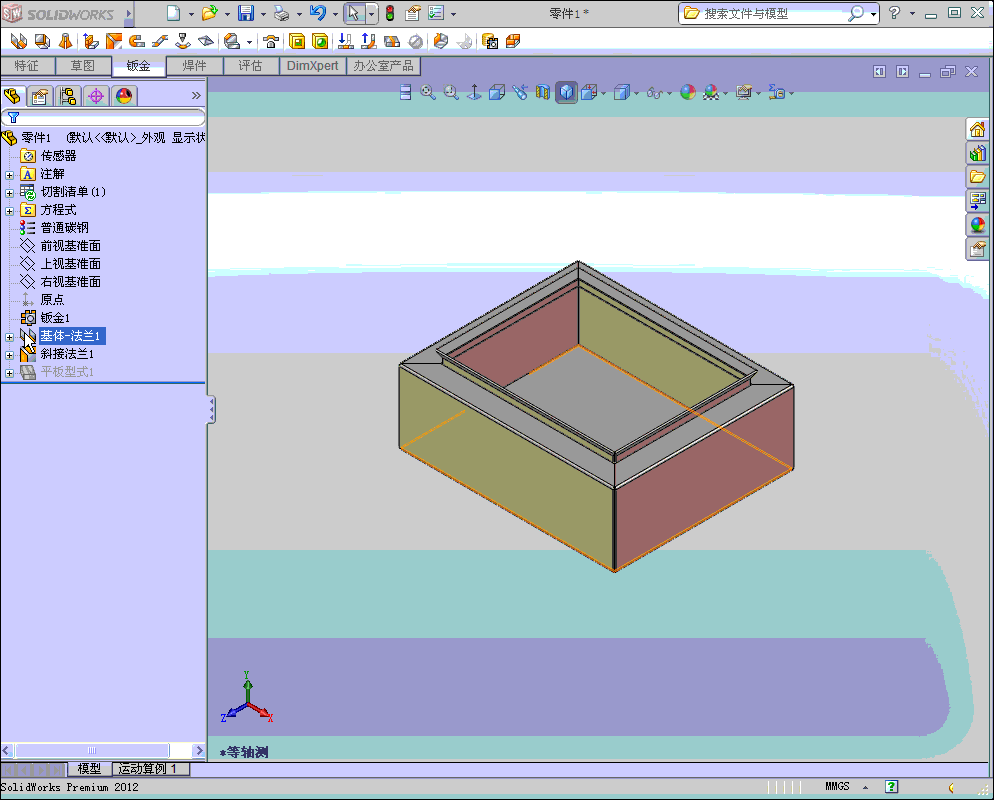Undo the last action
Image resolution: width=994 pixels, height=800 pixels.
point(318,13)
